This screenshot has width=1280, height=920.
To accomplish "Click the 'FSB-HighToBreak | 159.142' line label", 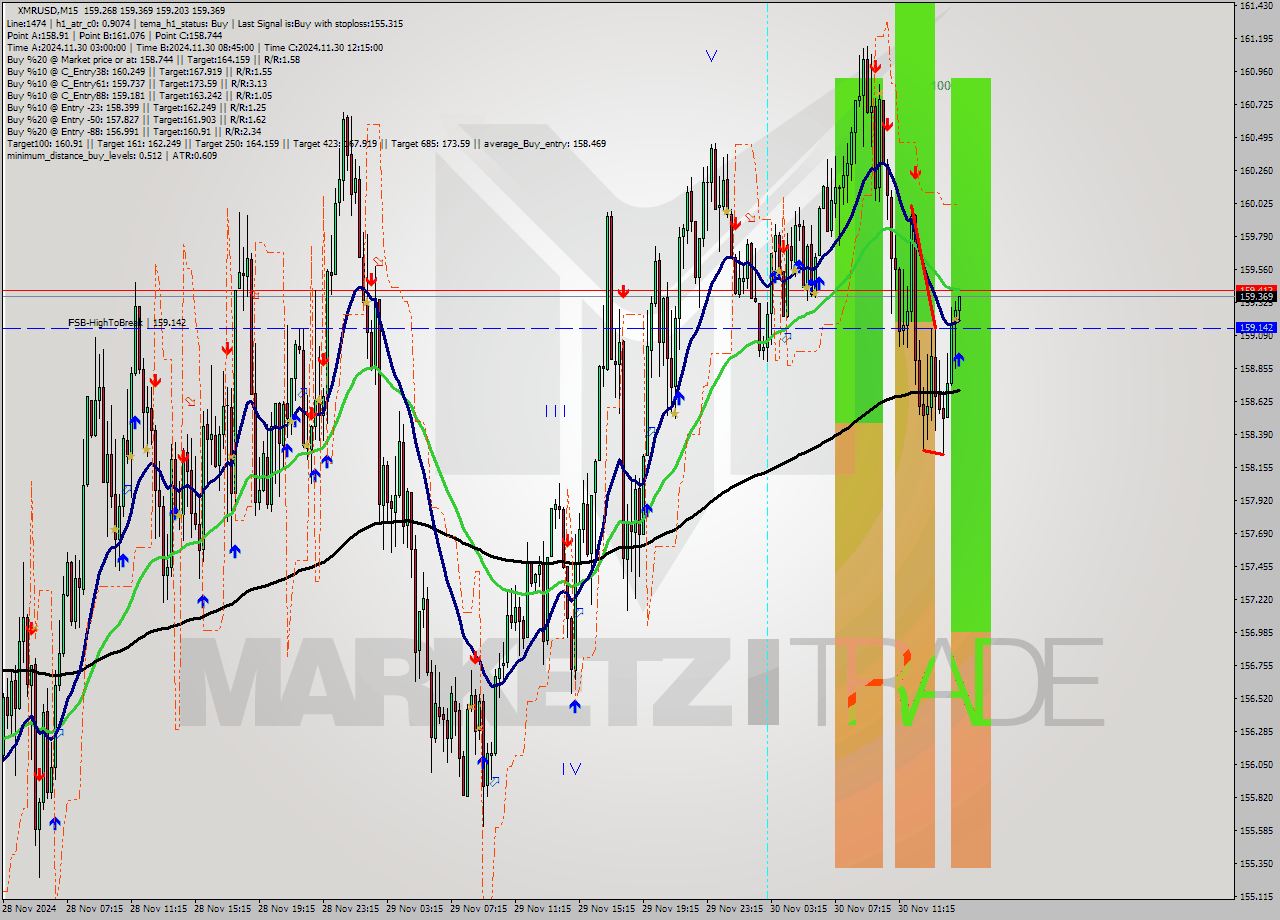I will click(127, 323).
